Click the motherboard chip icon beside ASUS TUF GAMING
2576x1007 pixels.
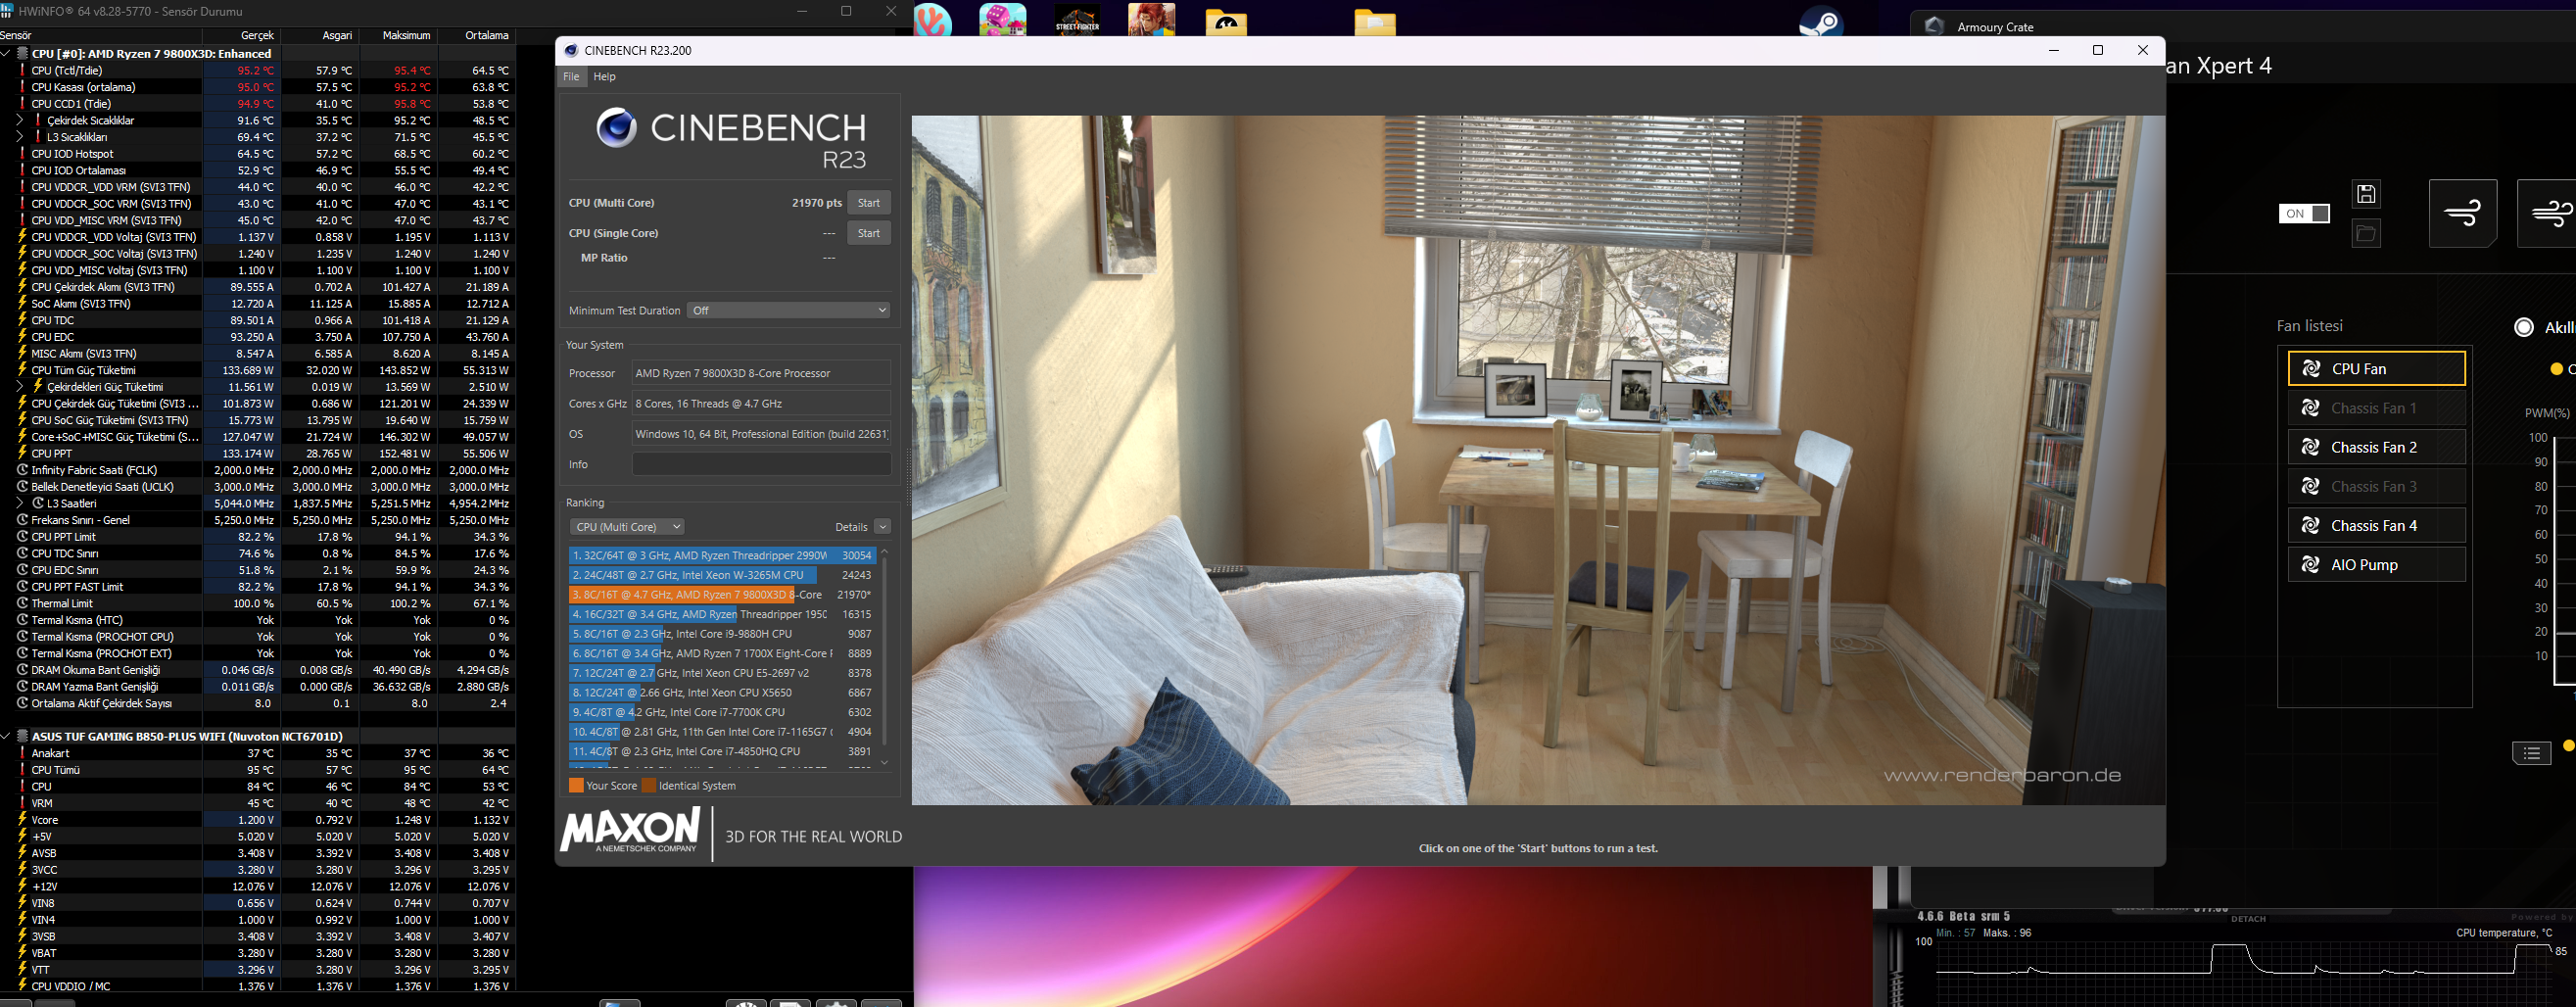pyautogui.click(x=23, y=736)
